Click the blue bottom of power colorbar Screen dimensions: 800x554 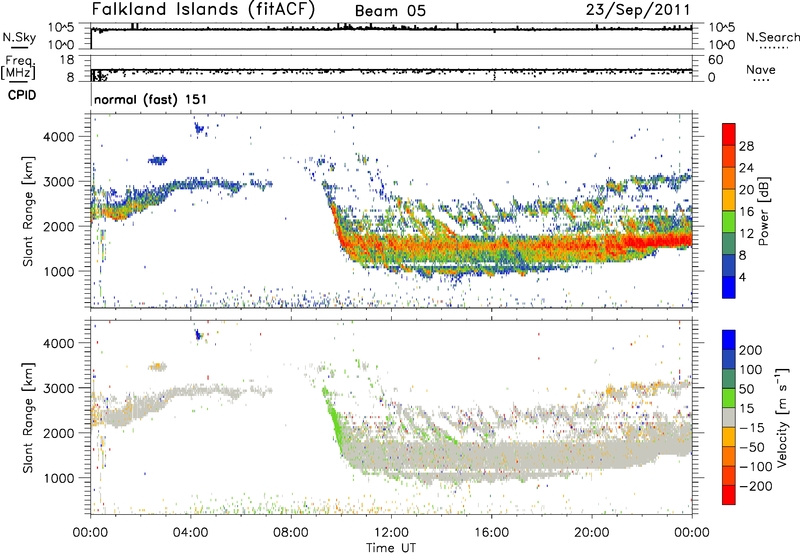coord(729,287)
